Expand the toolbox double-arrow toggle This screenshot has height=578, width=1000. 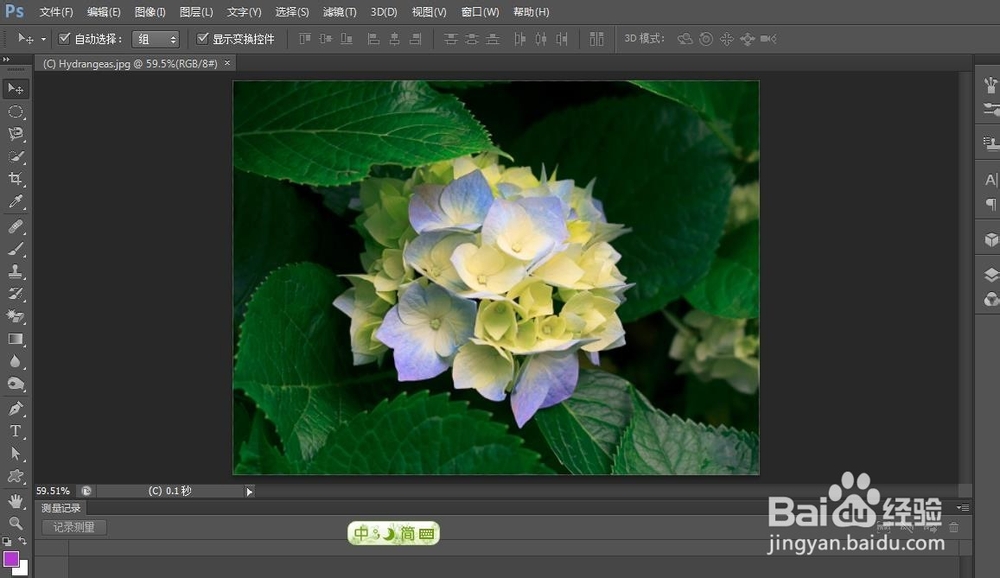pos(6,59)
